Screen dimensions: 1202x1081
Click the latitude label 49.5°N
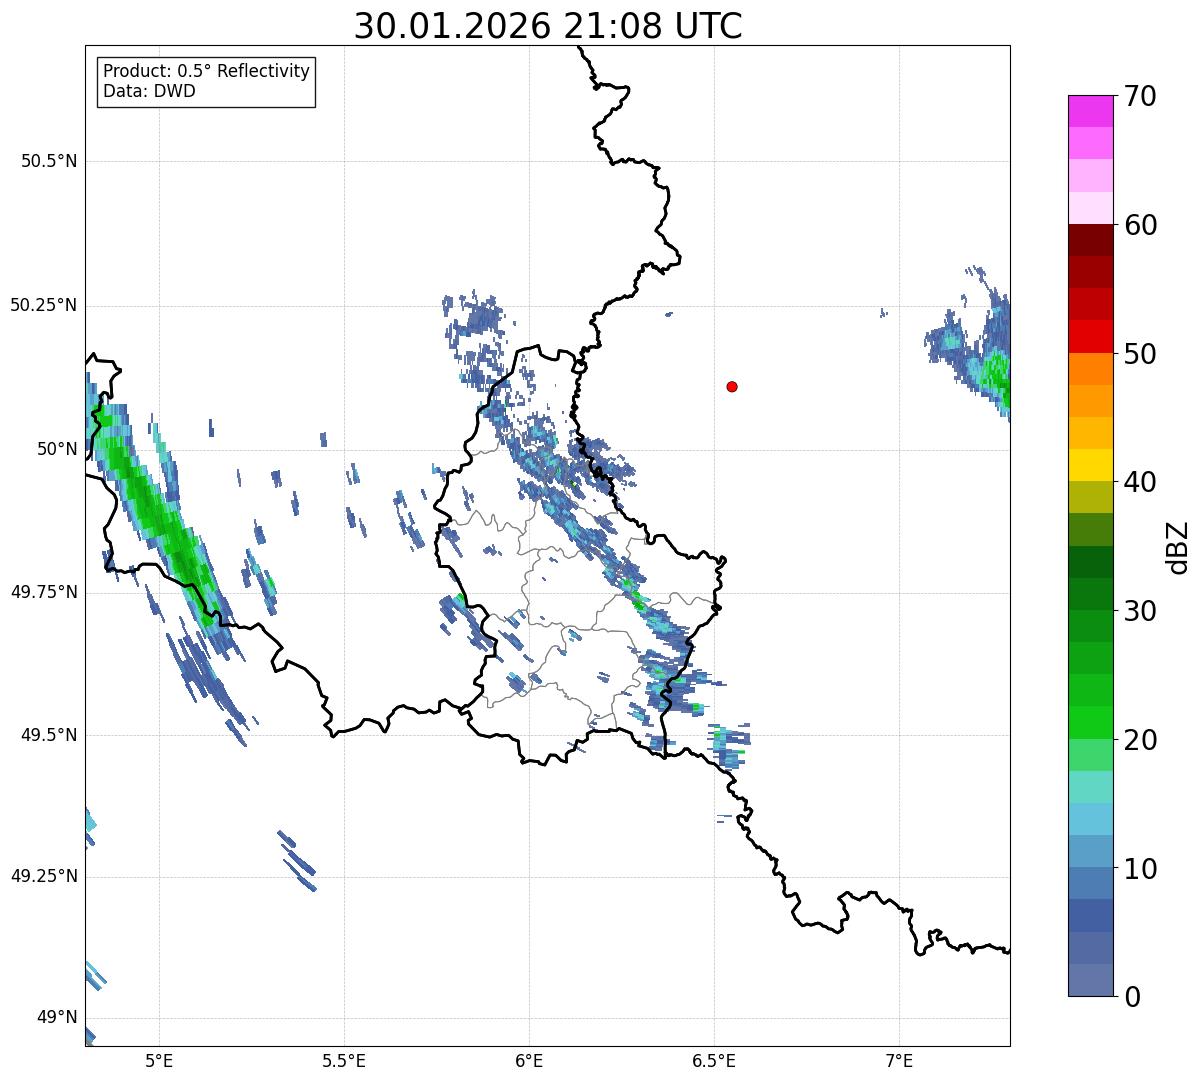49,735
